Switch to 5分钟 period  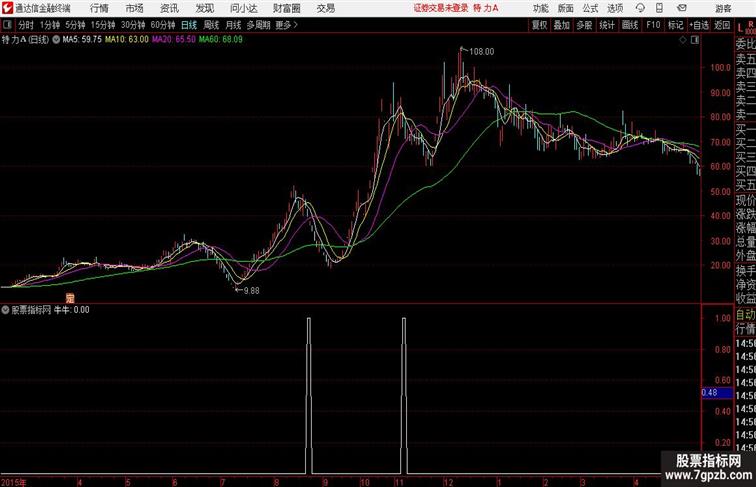75,25
